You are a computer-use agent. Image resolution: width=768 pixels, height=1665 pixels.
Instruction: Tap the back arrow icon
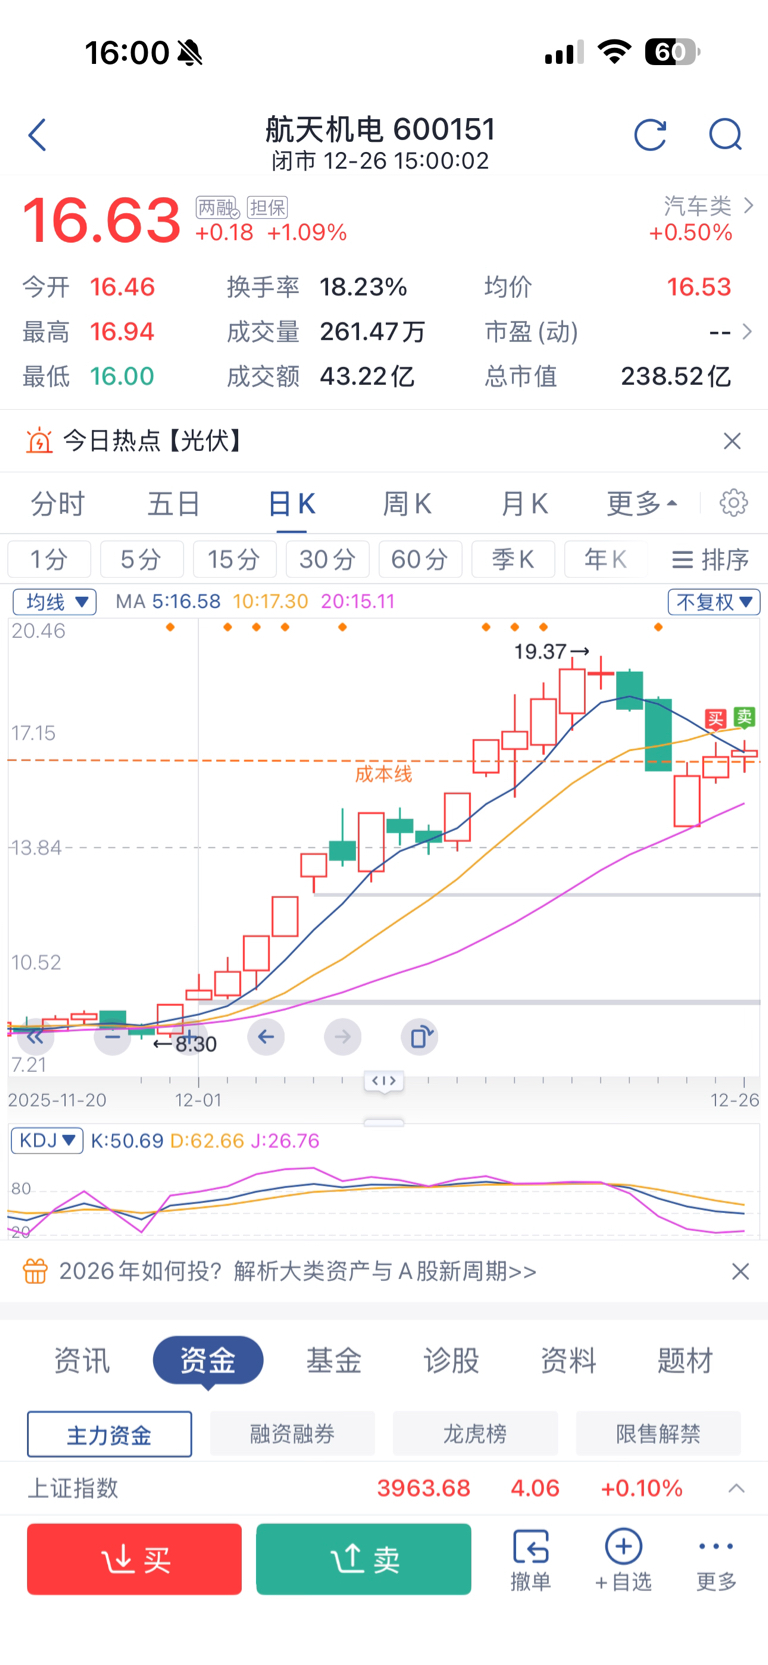pyautogui.click(x=38, y=135)
